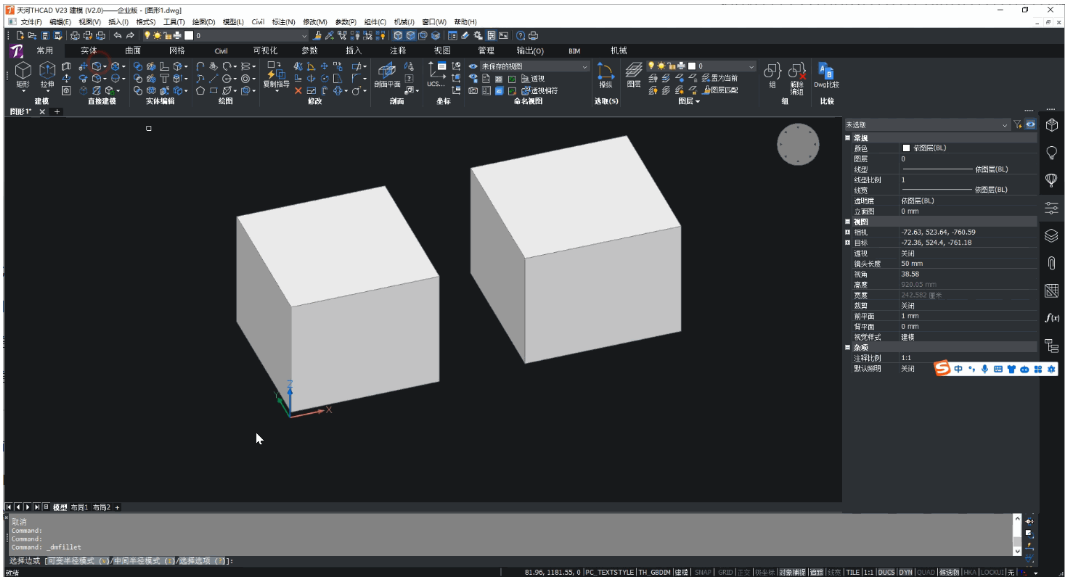1070x584 pixels.
Task: Click the help question mark toolbar icon
Action: tap(521, 35)
